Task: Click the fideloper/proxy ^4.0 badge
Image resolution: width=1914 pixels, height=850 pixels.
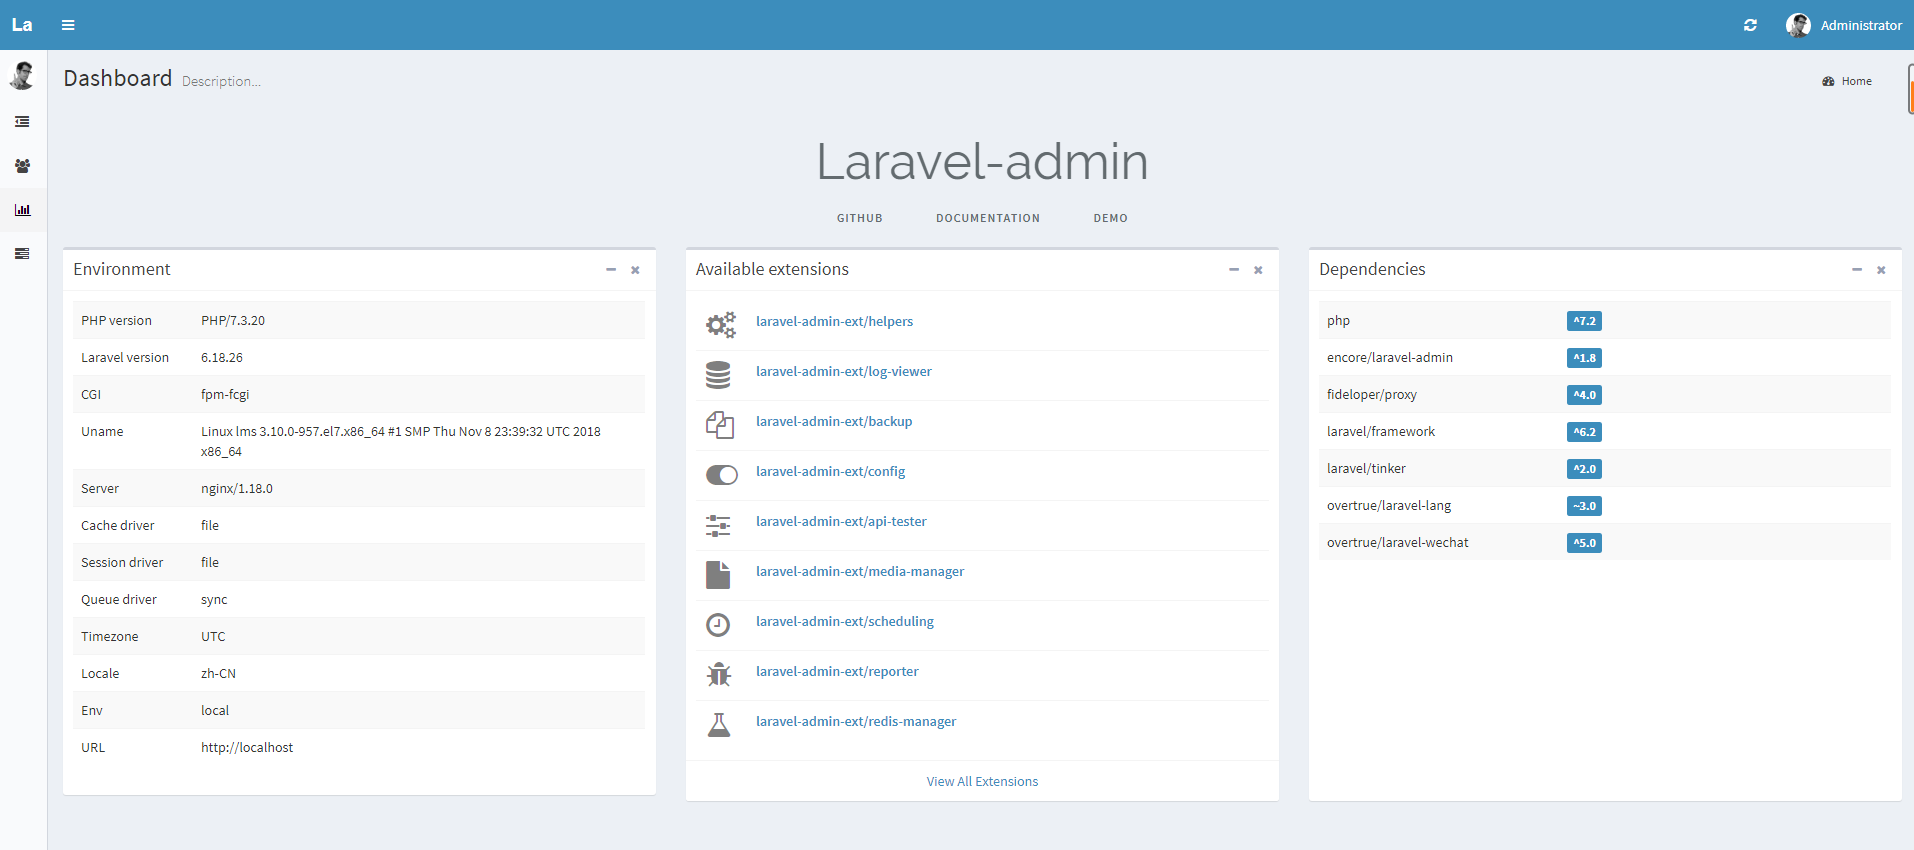Action: [x=1584, y=395]
